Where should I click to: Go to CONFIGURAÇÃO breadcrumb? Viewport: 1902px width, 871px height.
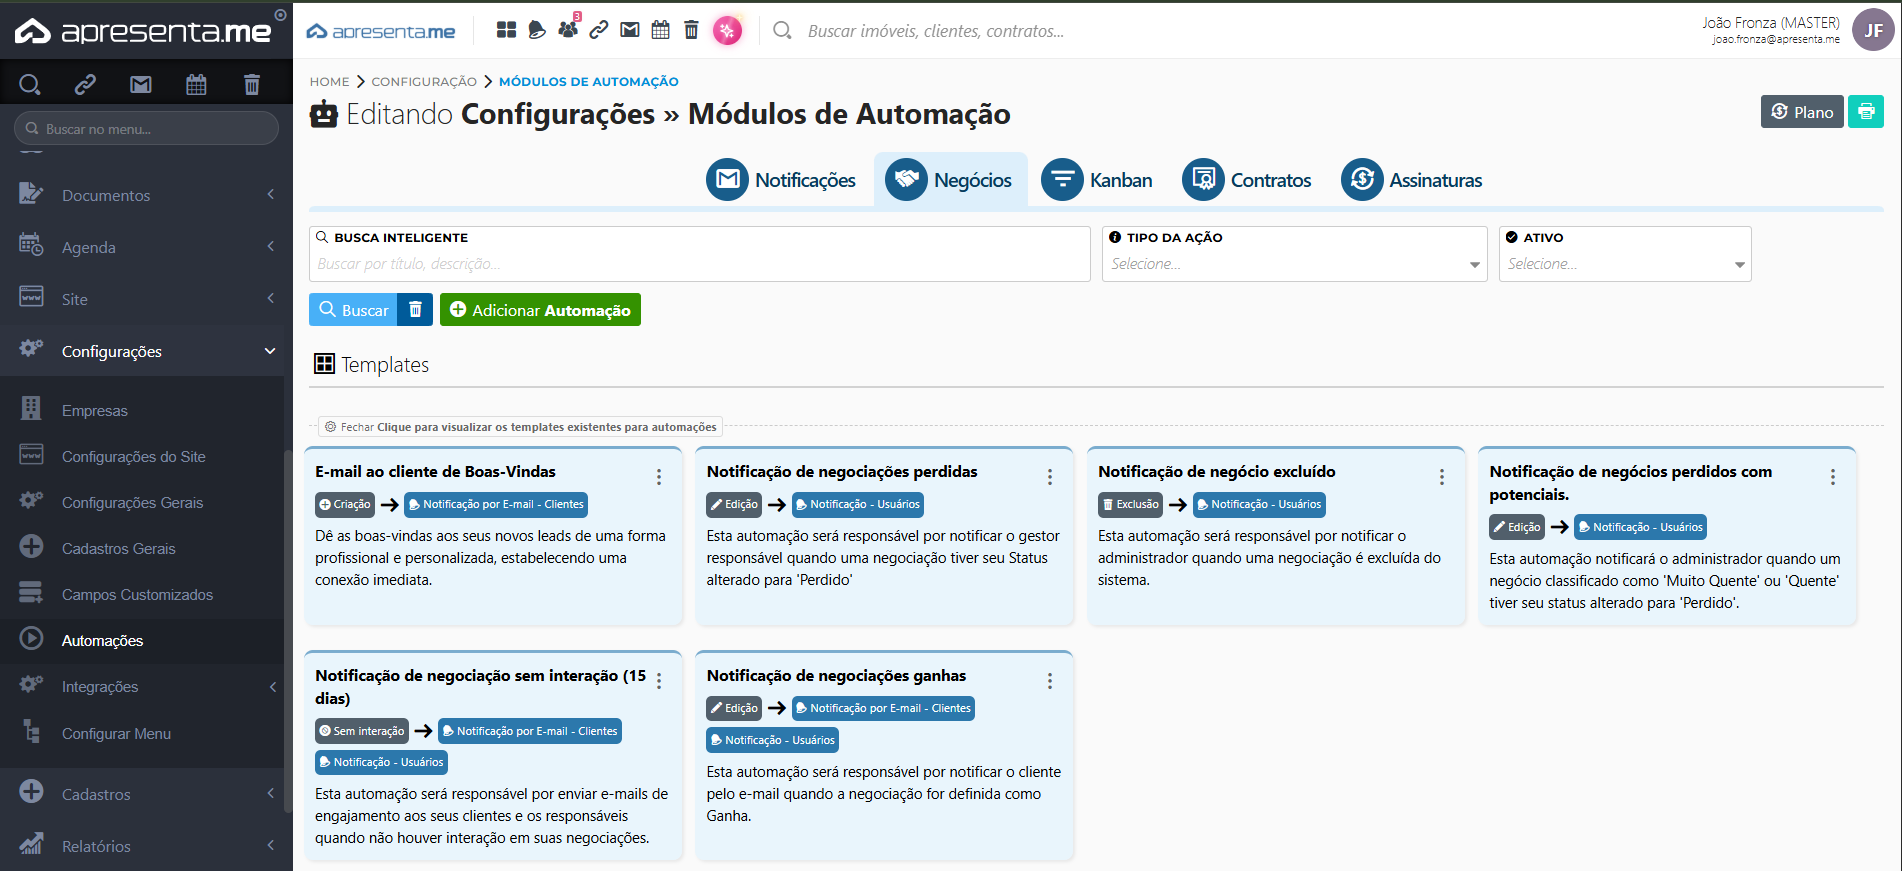click(424, 82)
